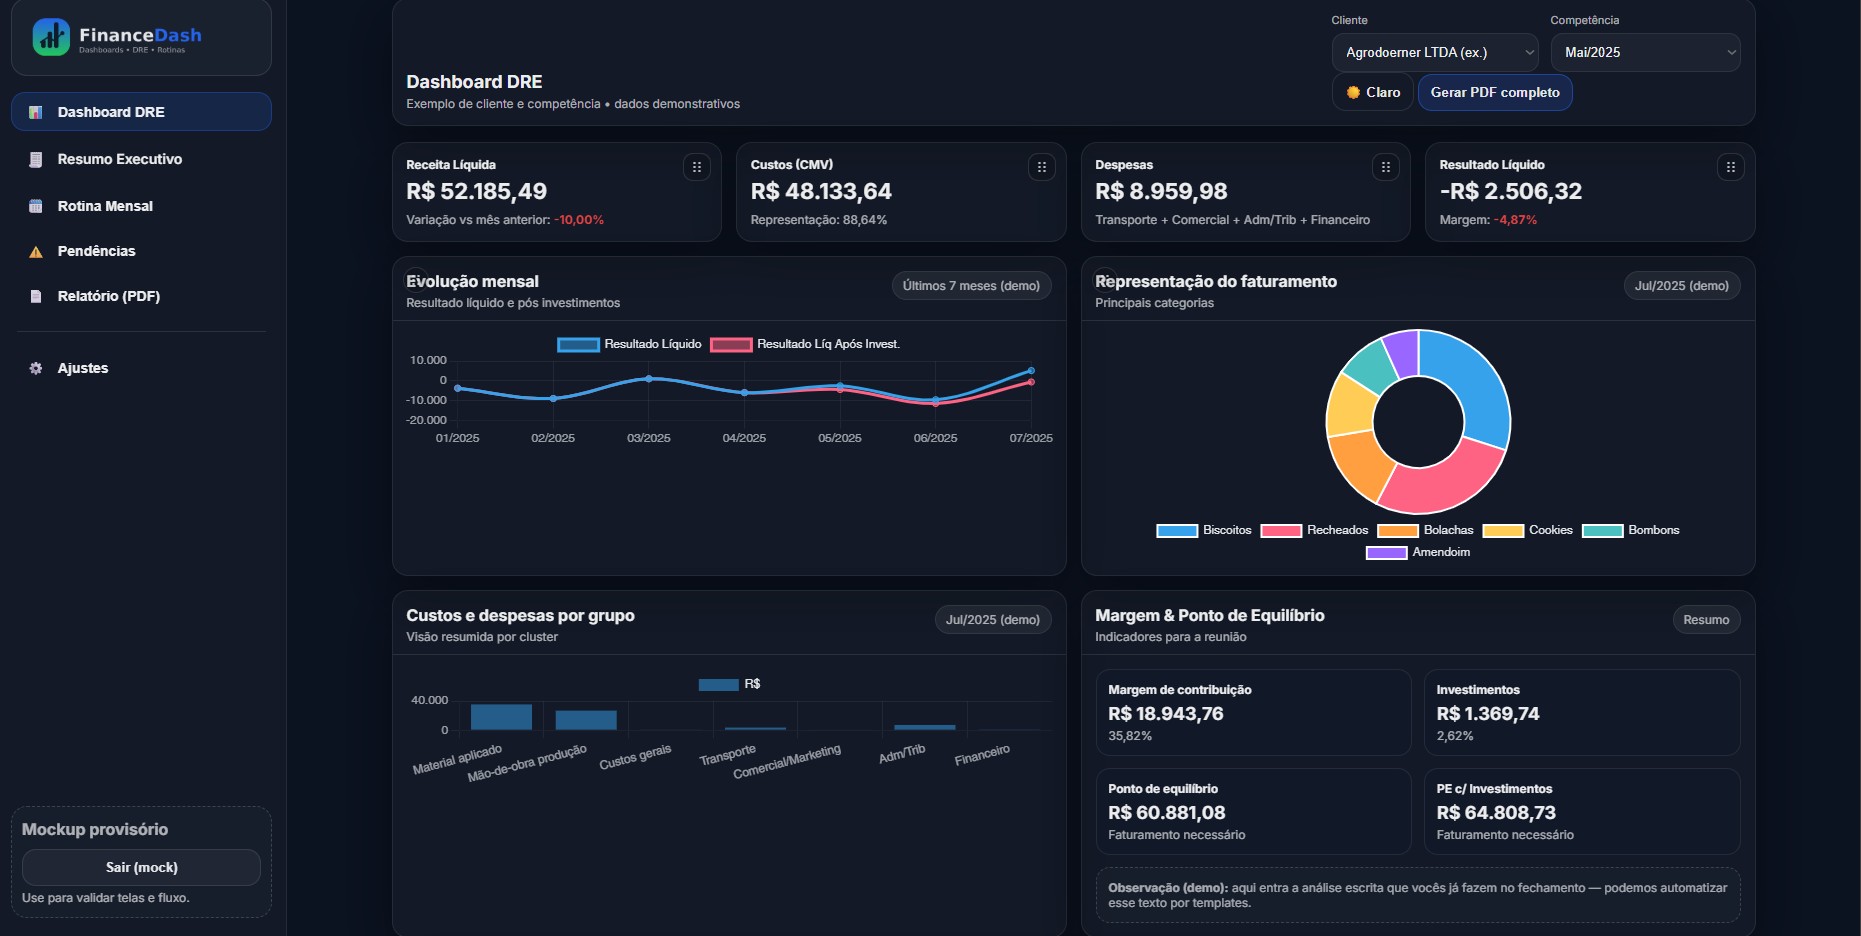Click the Resumo badge on Margem & Ponto card
The width and height of the screenshot is (1861, 936).
[1706, 619]
